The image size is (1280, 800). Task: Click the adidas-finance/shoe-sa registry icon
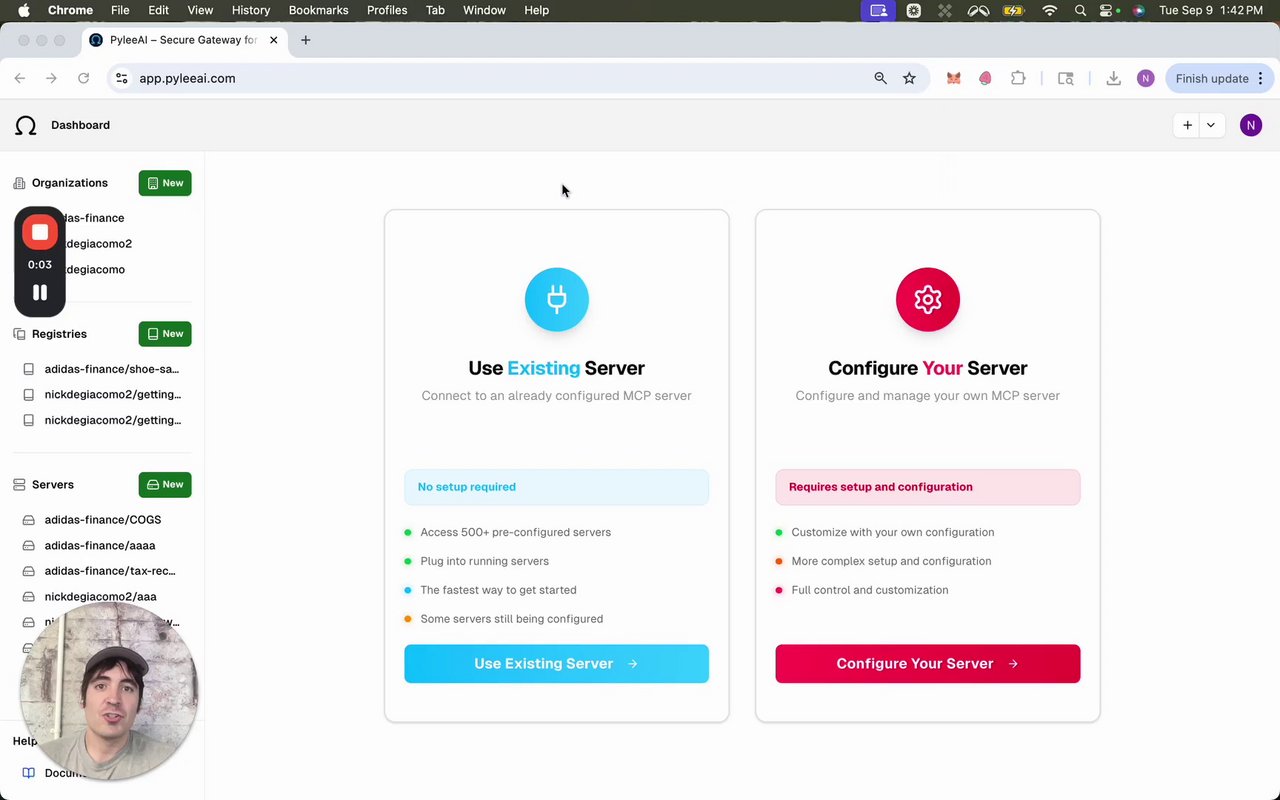pyautogui.click(x=29, y=369)
